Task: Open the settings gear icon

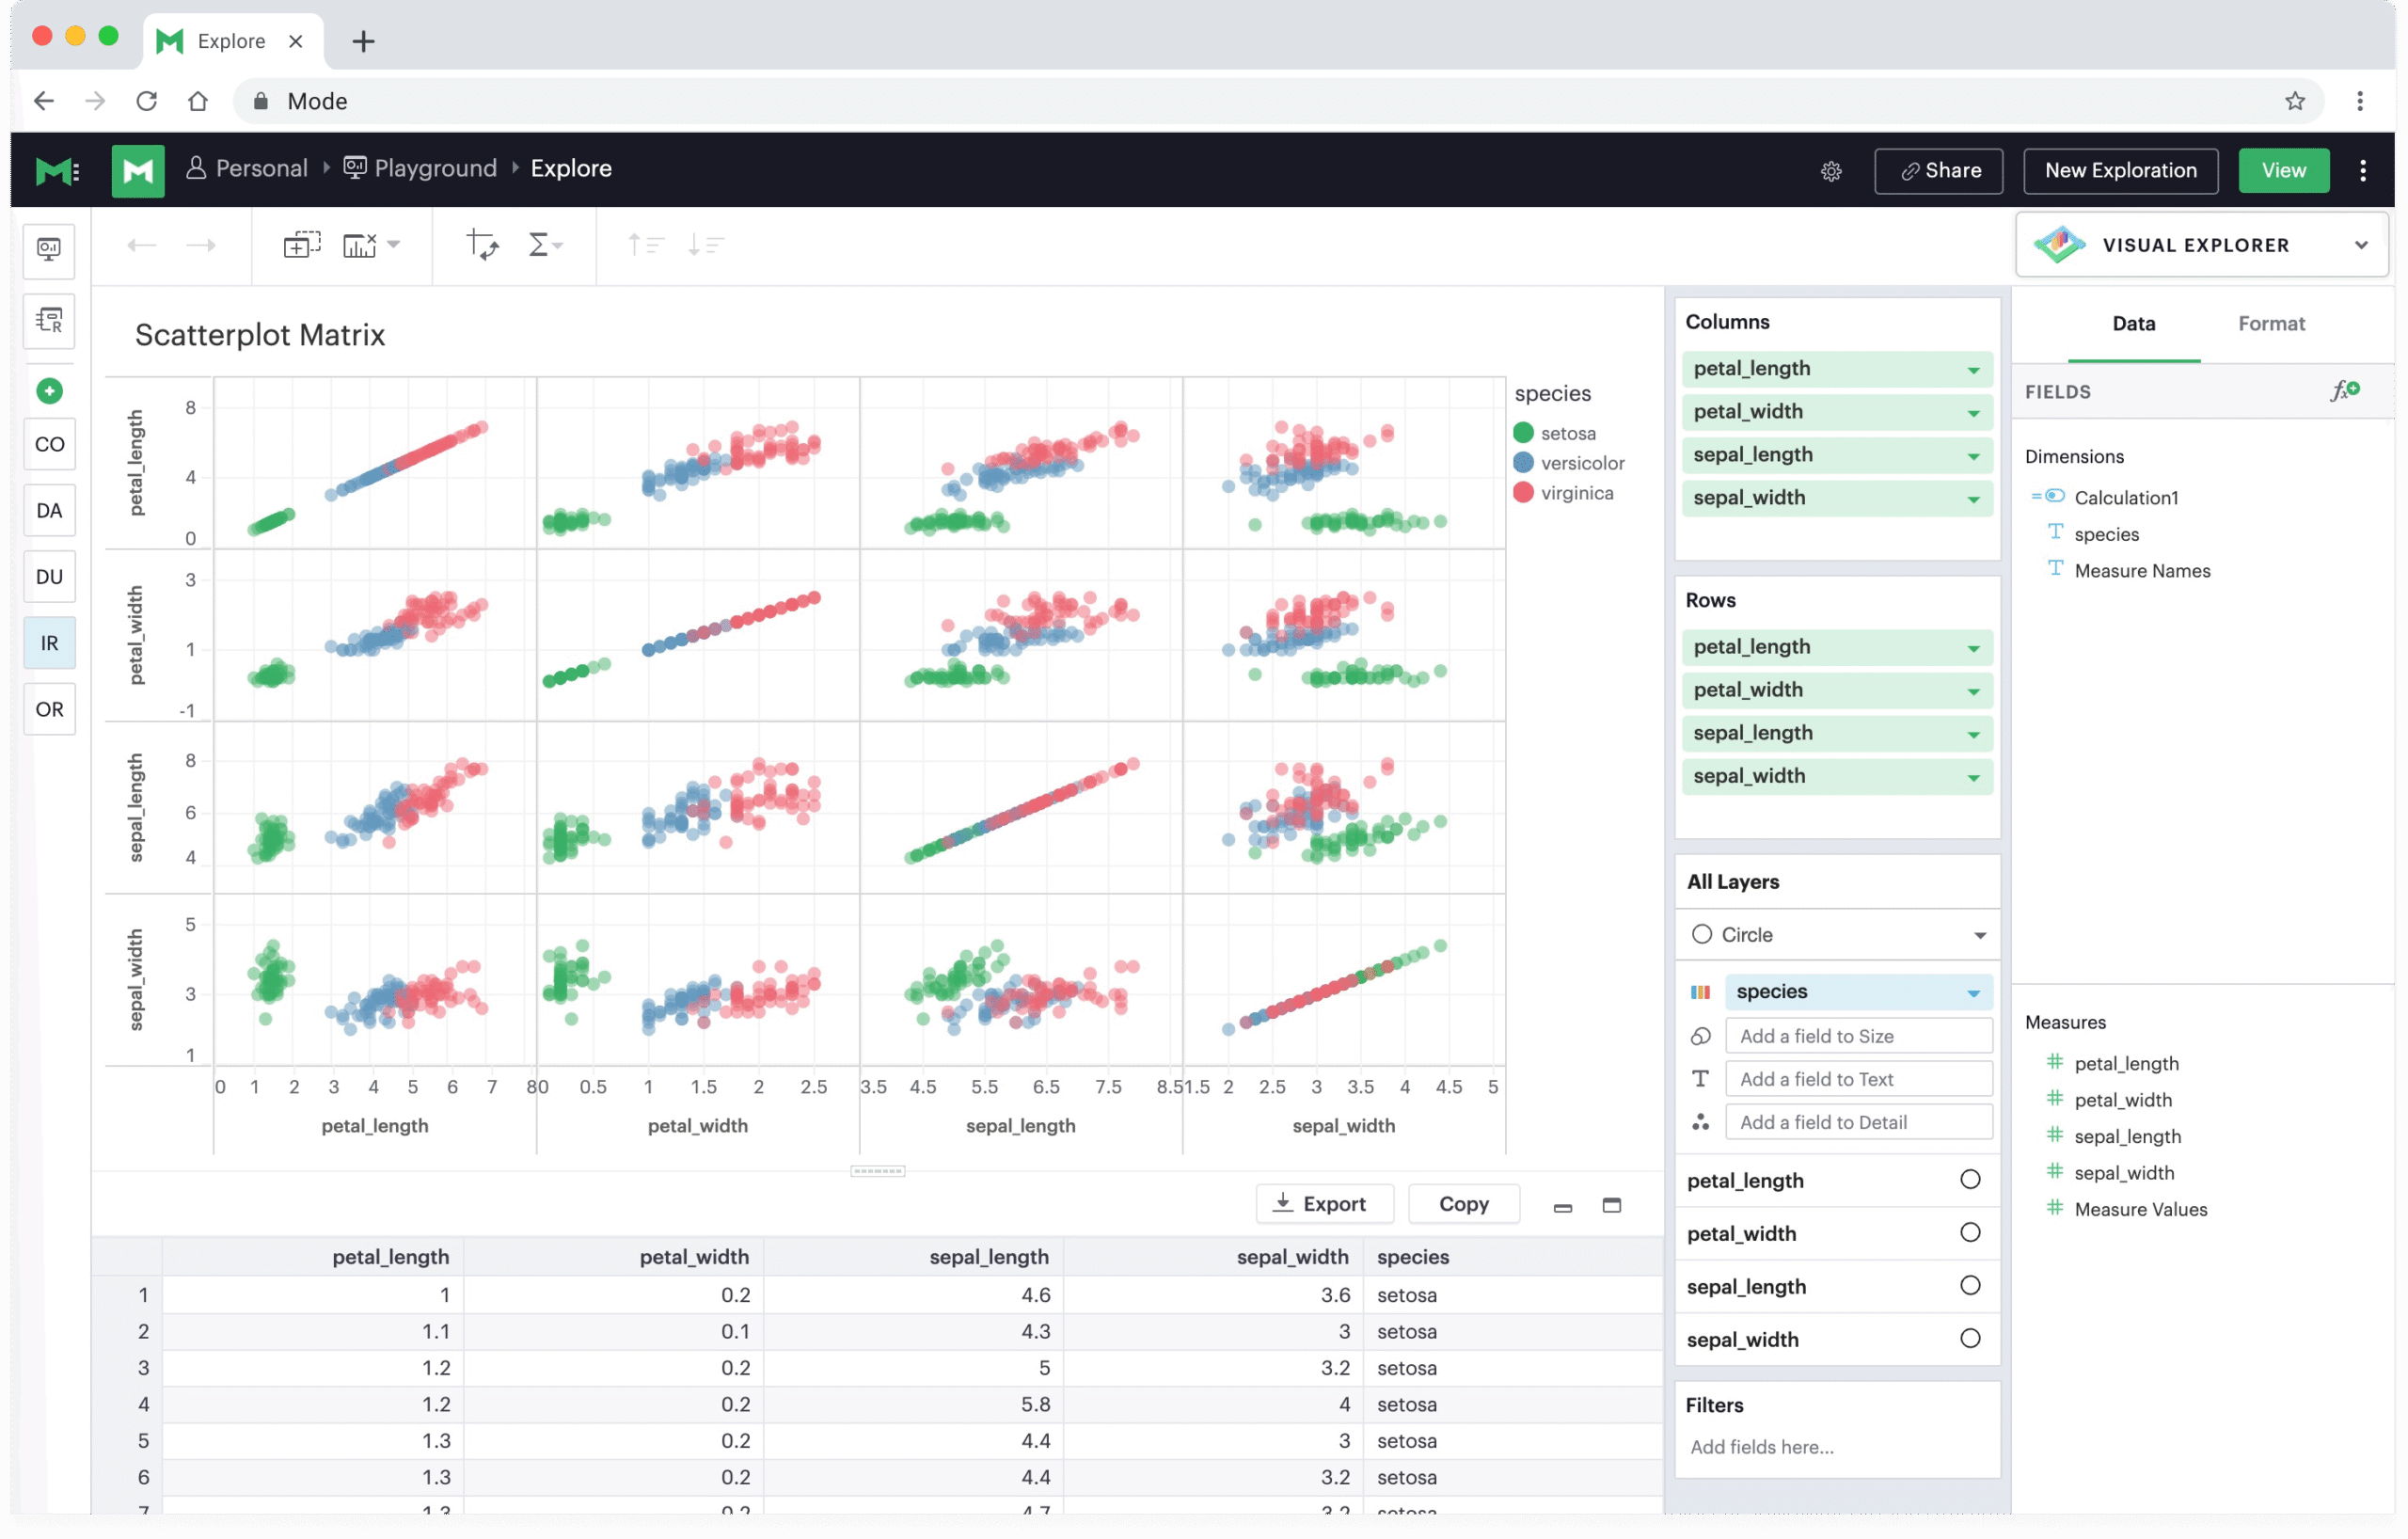Action: (x=1830, y=171)
